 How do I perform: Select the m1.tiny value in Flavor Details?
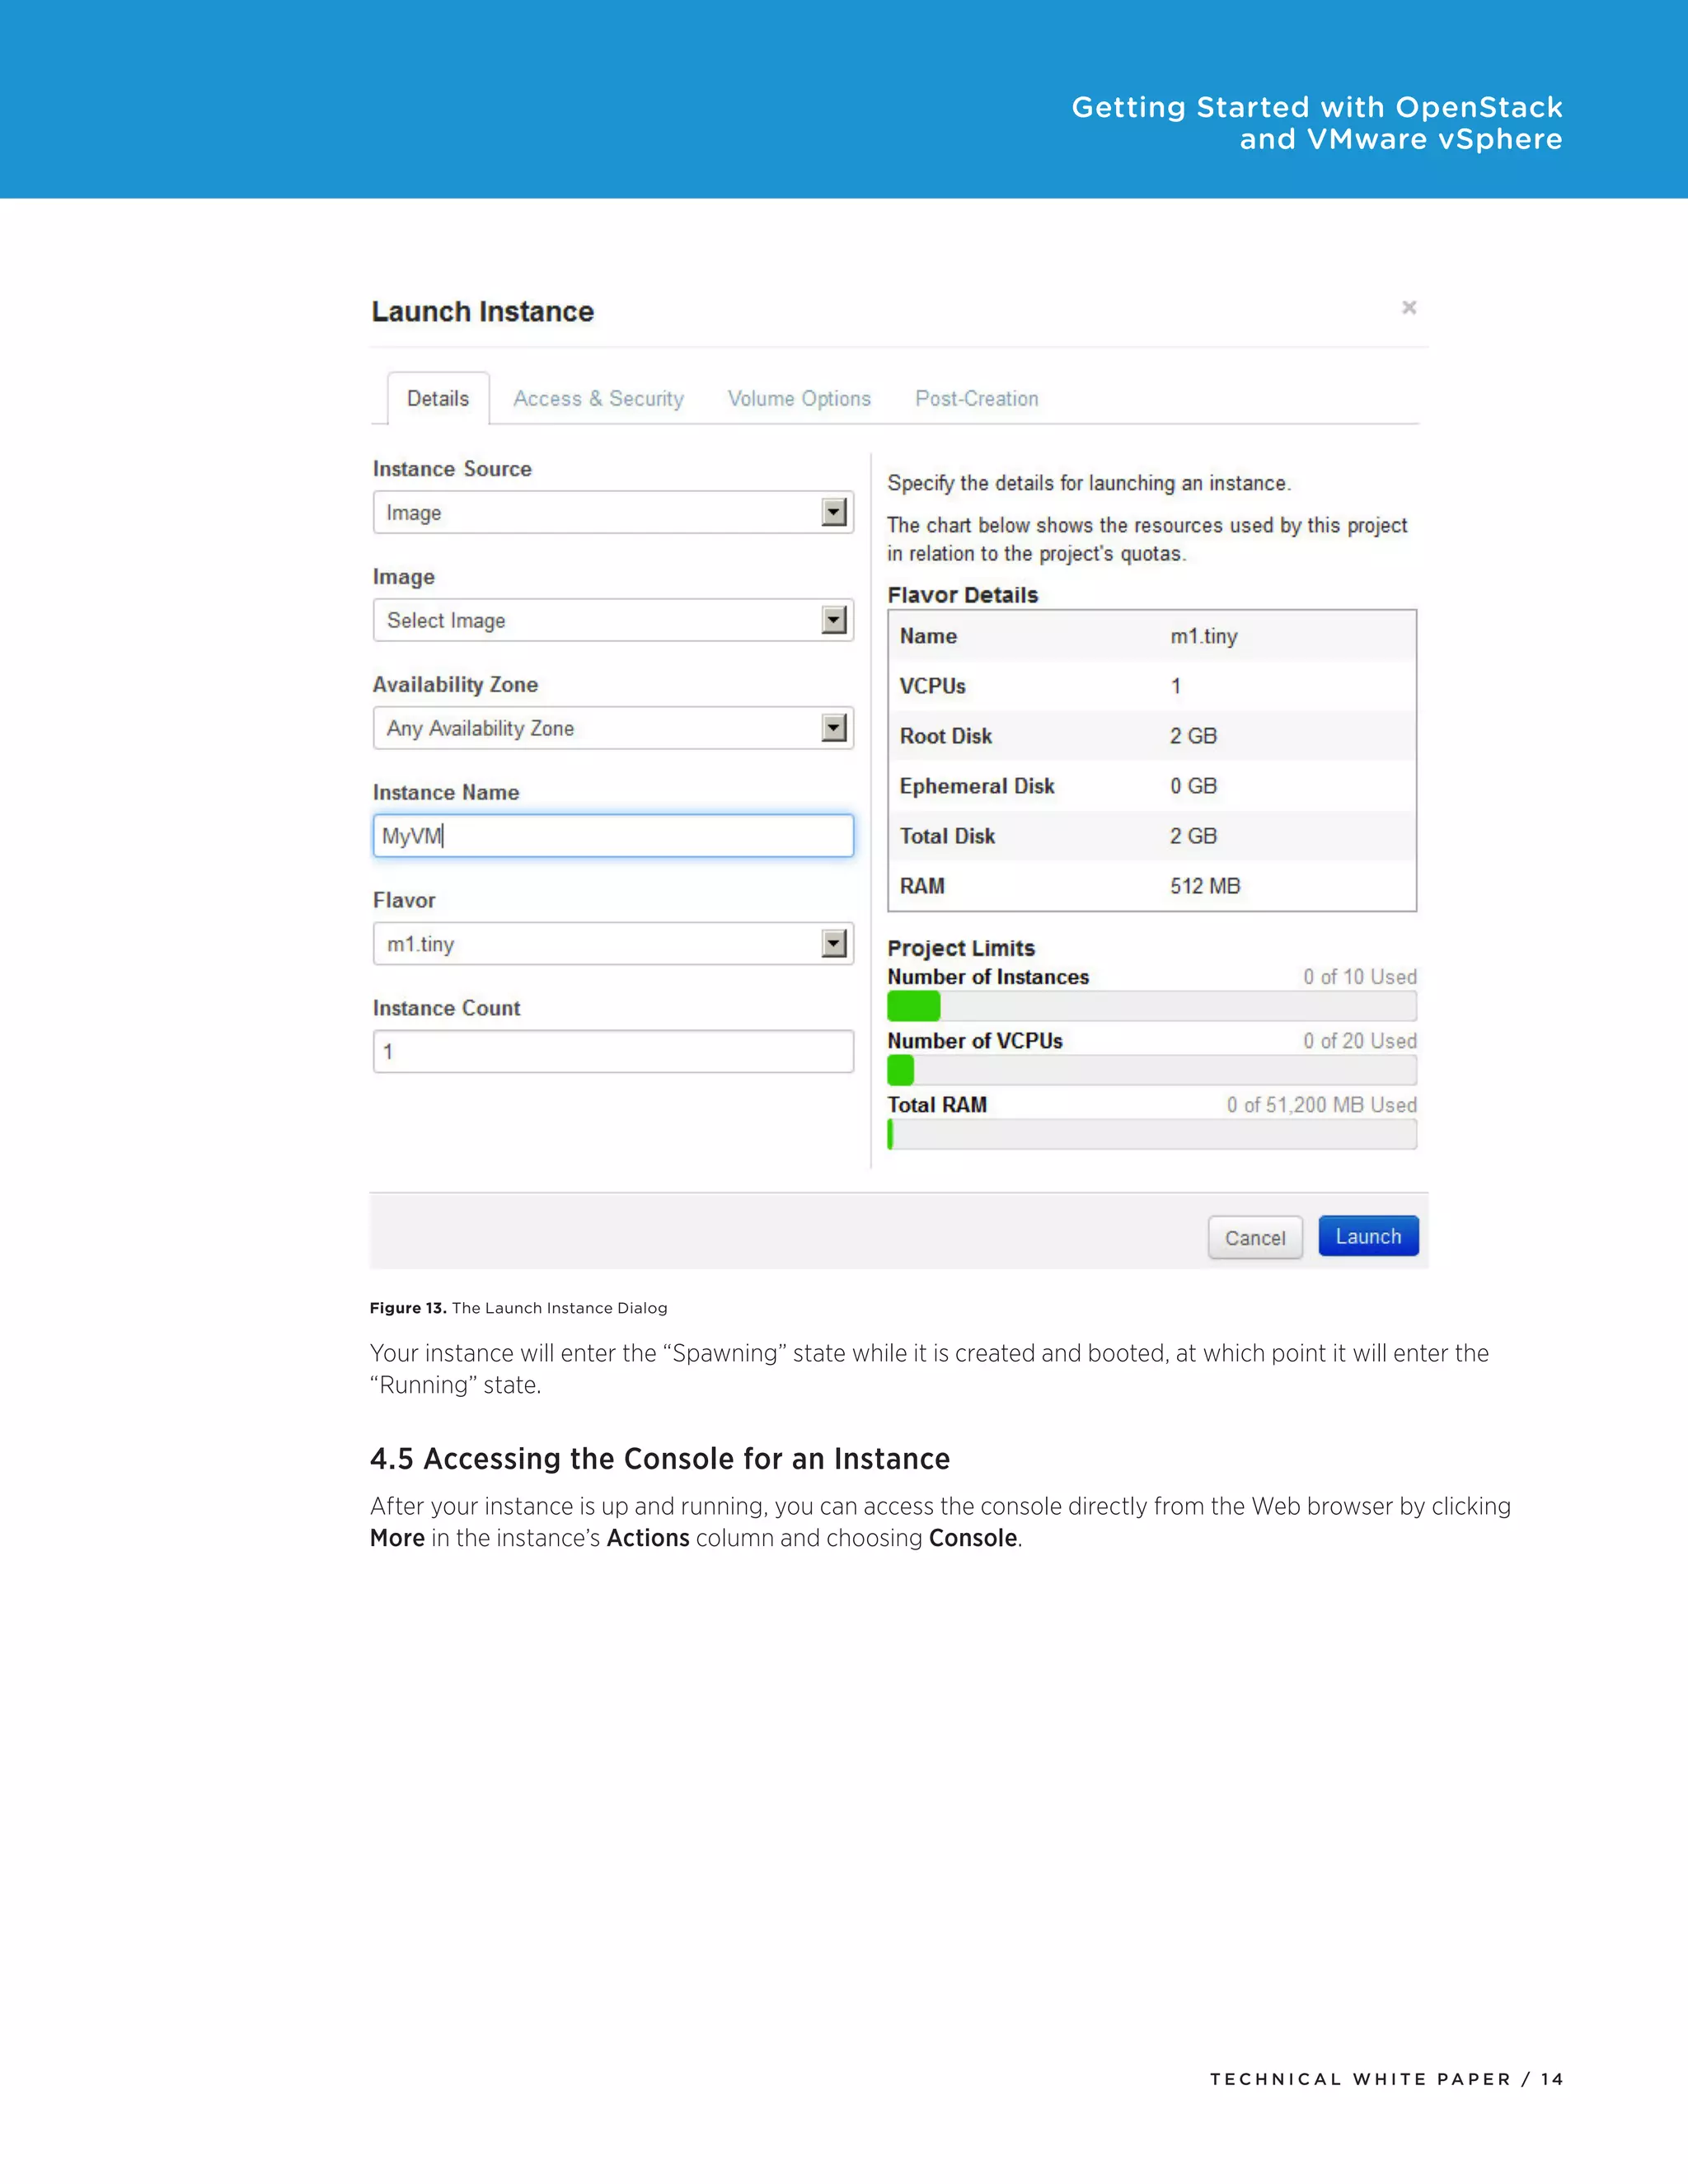pyautogui.click(x=1204, y=636)
